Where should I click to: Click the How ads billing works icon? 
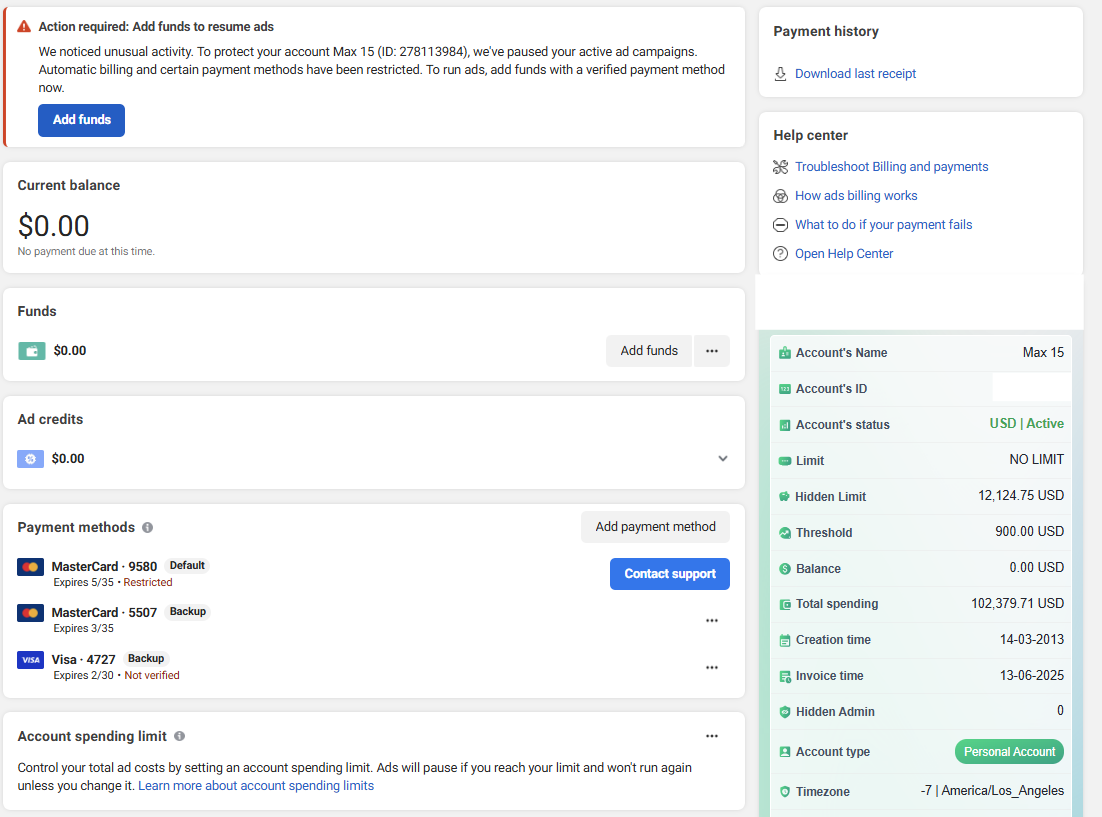point(780,196)
